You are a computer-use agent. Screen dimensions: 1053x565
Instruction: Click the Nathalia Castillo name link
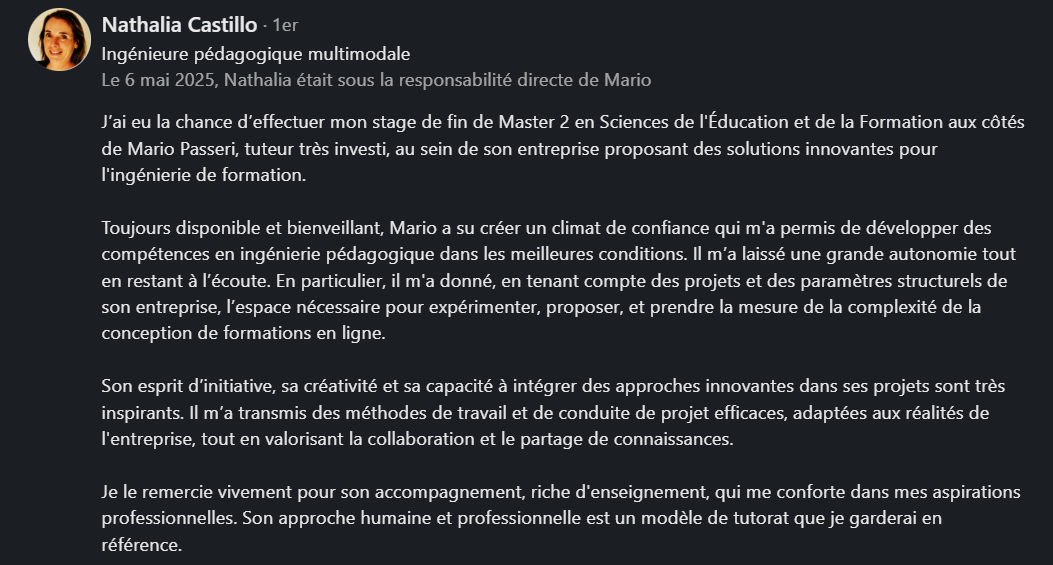(179, 25)
